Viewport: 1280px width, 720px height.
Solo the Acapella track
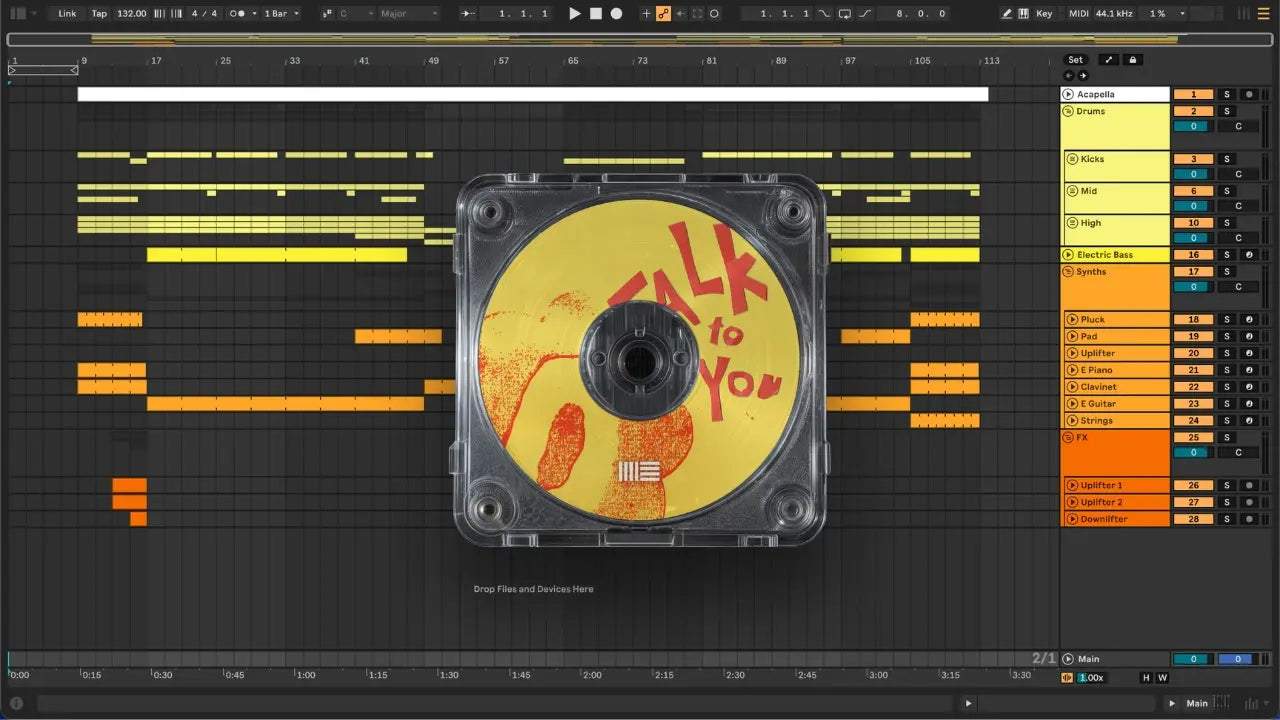pos(1227,94)
